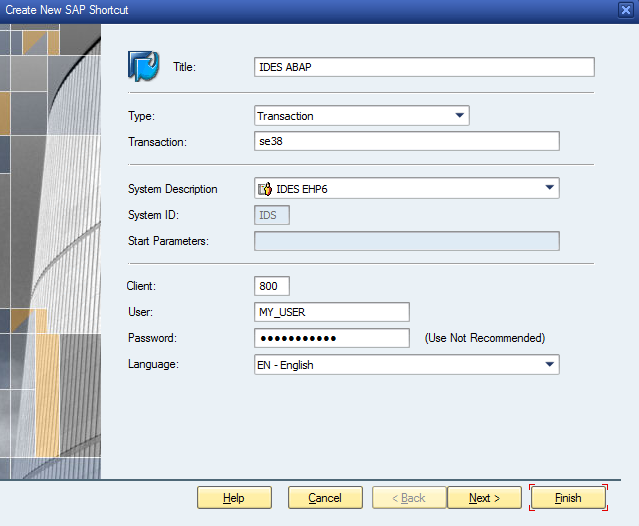
Task: Click the User field MY_USER
Action: [332, 312]
